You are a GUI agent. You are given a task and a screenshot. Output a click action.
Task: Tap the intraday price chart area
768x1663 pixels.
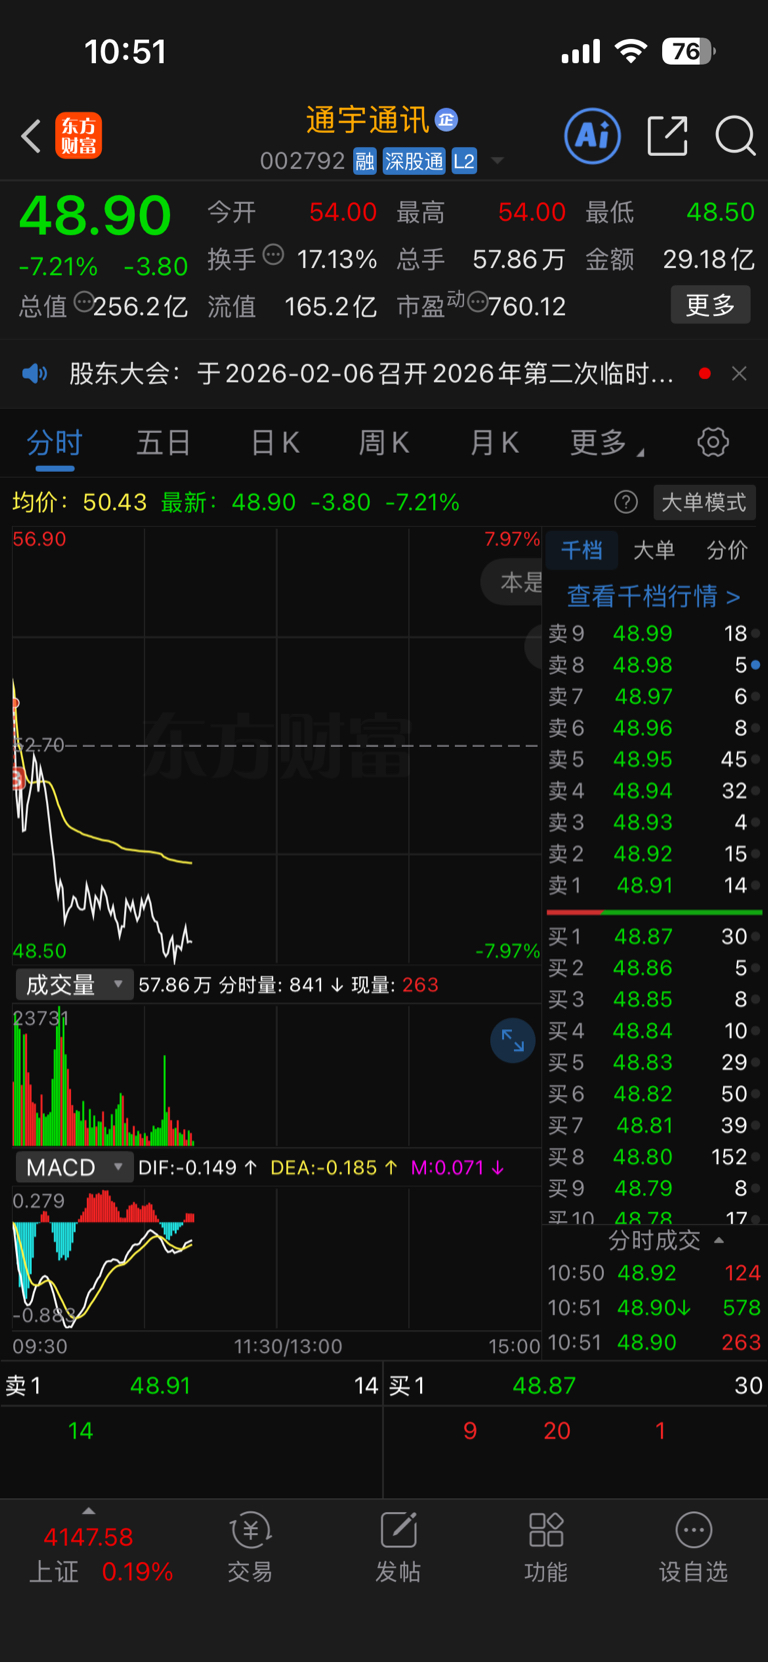pyautogui.click(x=276, y=745)
